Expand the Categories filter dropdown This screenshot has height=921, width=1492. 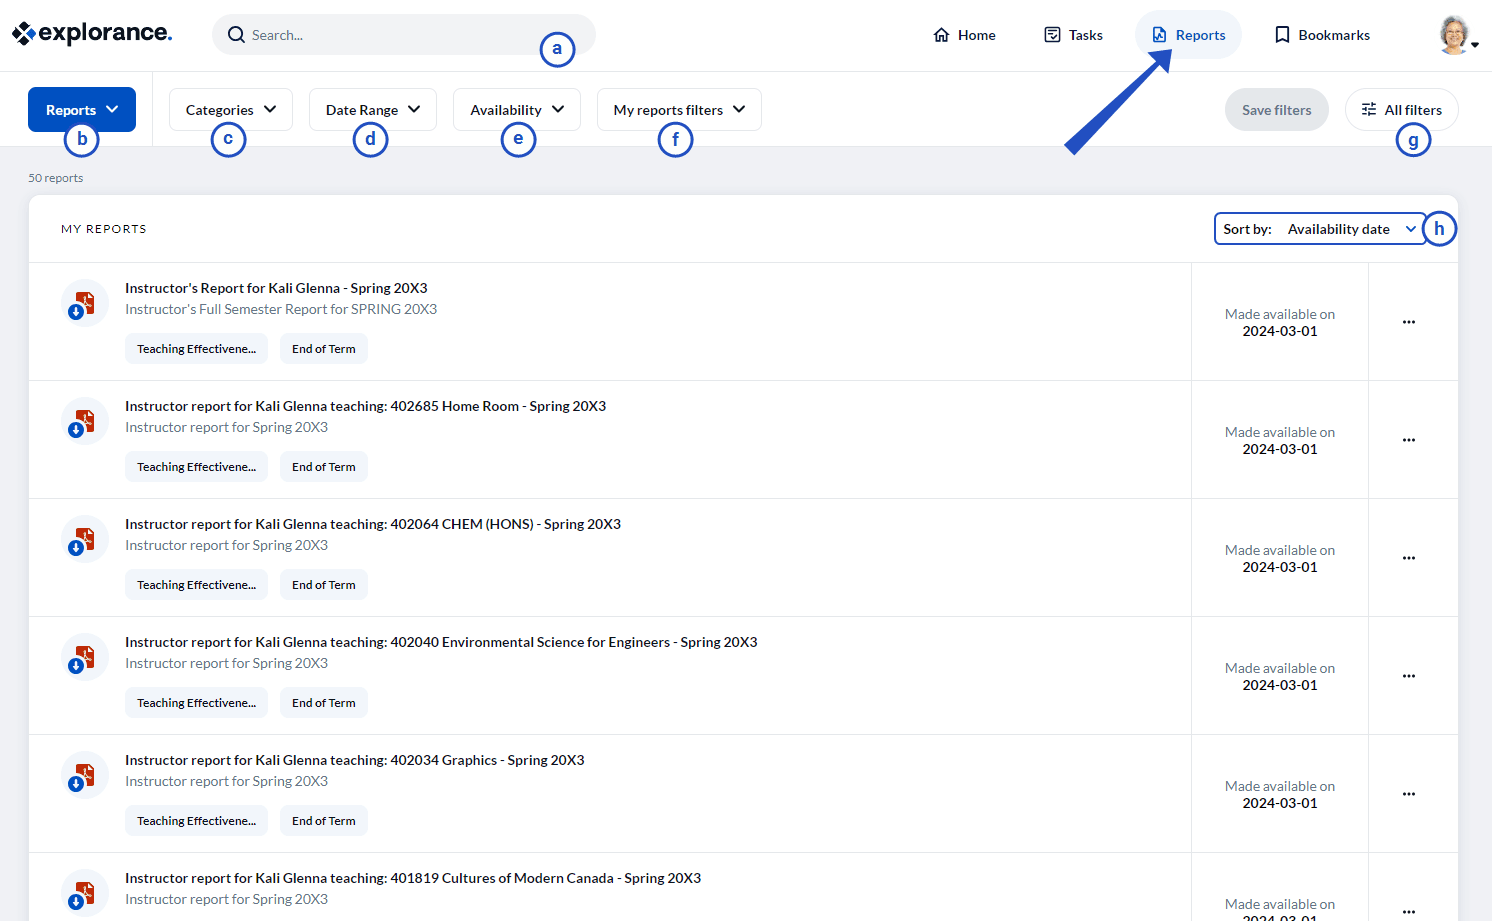[x=230, y=110]
